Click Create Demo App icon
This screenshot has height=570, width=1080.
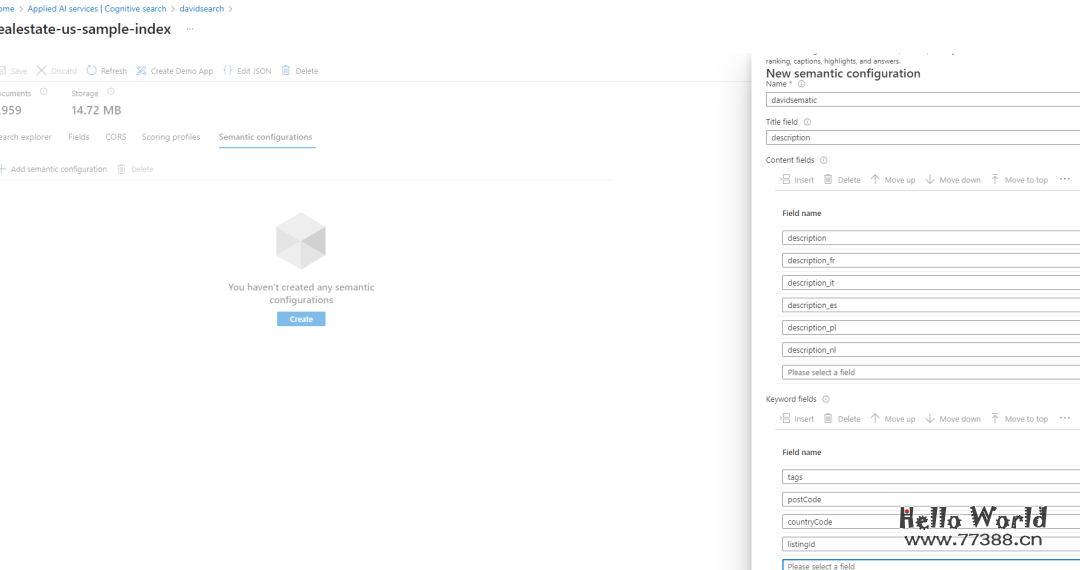pos(142,71)
